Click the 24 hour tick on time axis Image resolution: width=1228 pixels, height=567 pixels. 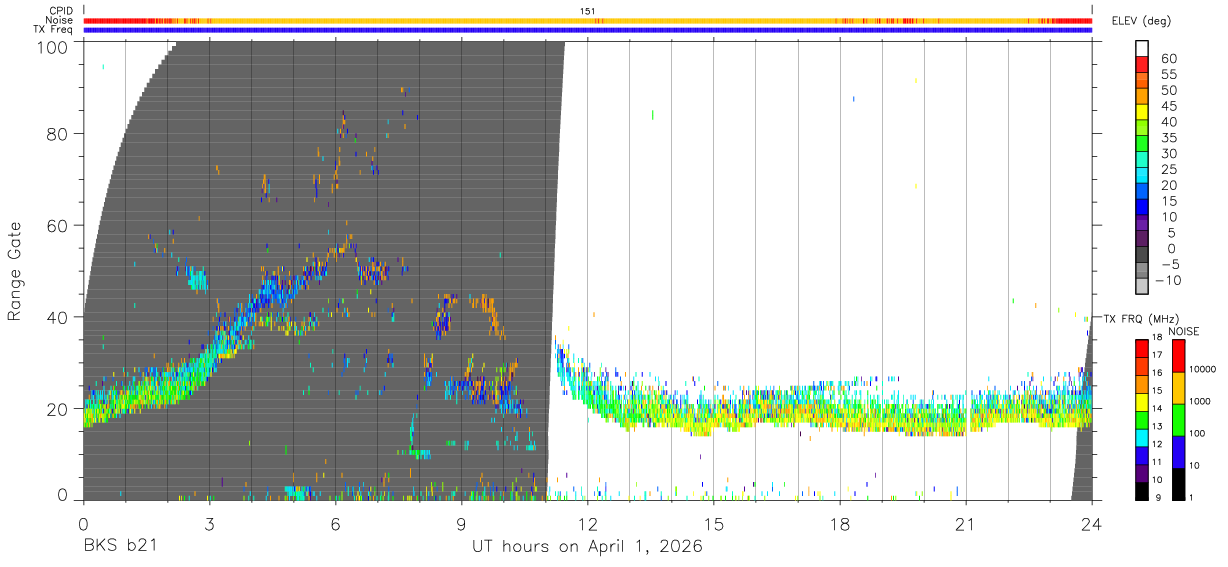pyautogui.click(x=1092, y=523)
